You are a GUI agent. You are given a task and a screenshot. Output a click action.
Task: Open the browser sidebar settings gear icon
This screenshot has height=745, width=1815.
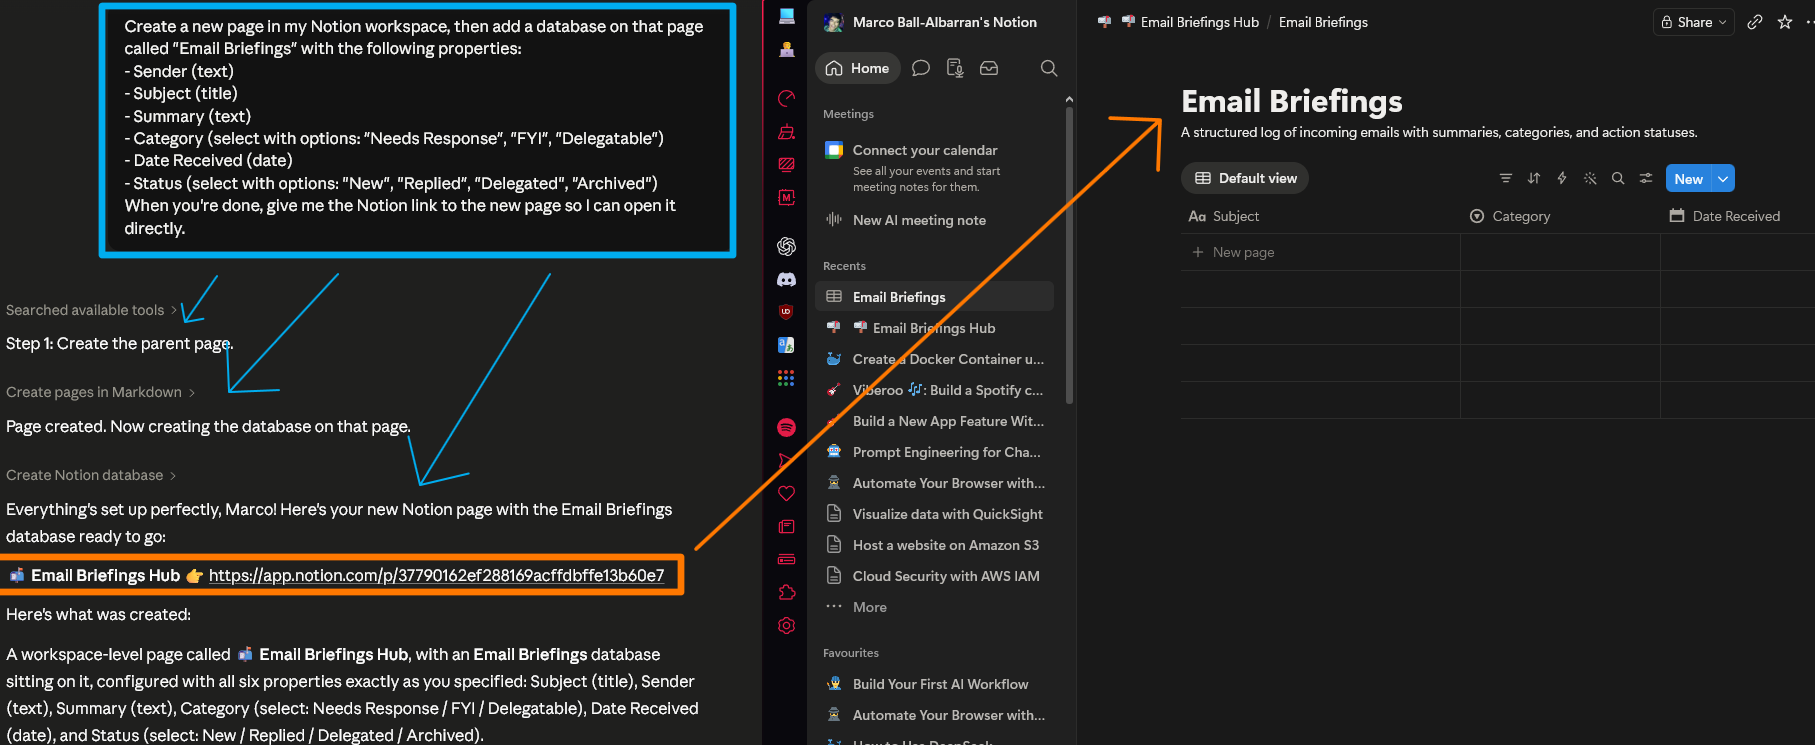[x=787, y=625]
